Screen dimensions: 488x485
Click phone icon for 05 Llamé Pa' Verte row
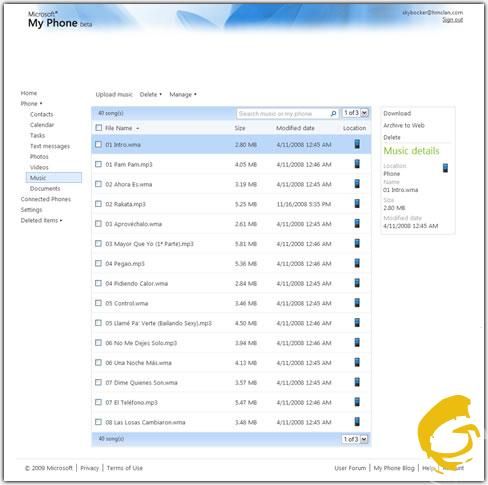(357, 322)
